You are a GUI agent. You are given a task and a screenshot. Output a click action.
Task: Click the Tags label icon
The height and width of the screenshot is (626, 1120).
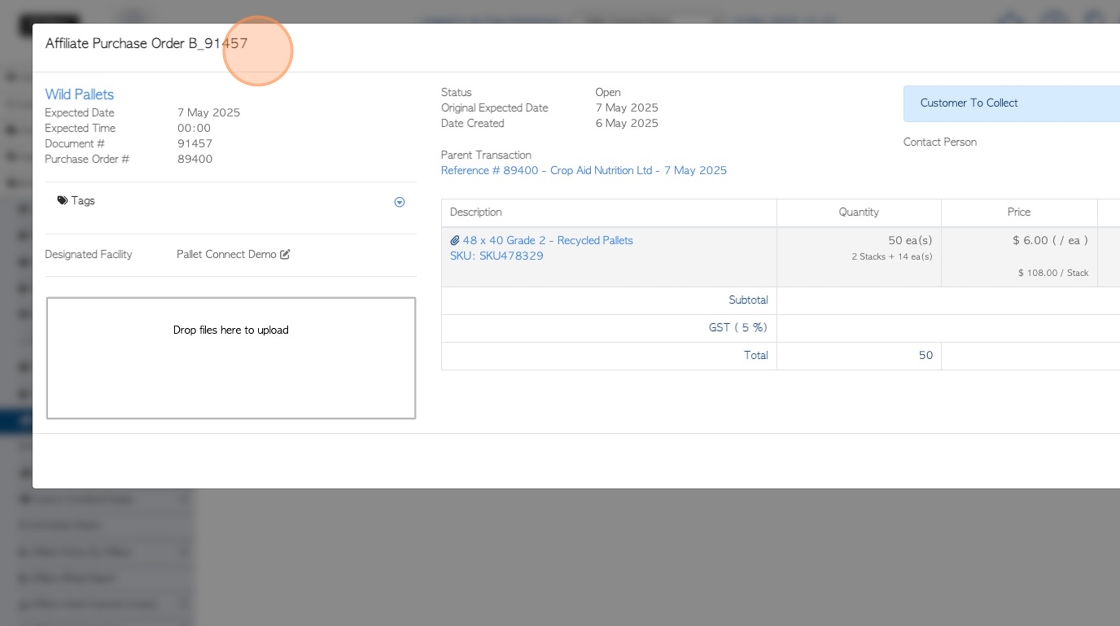62,201
